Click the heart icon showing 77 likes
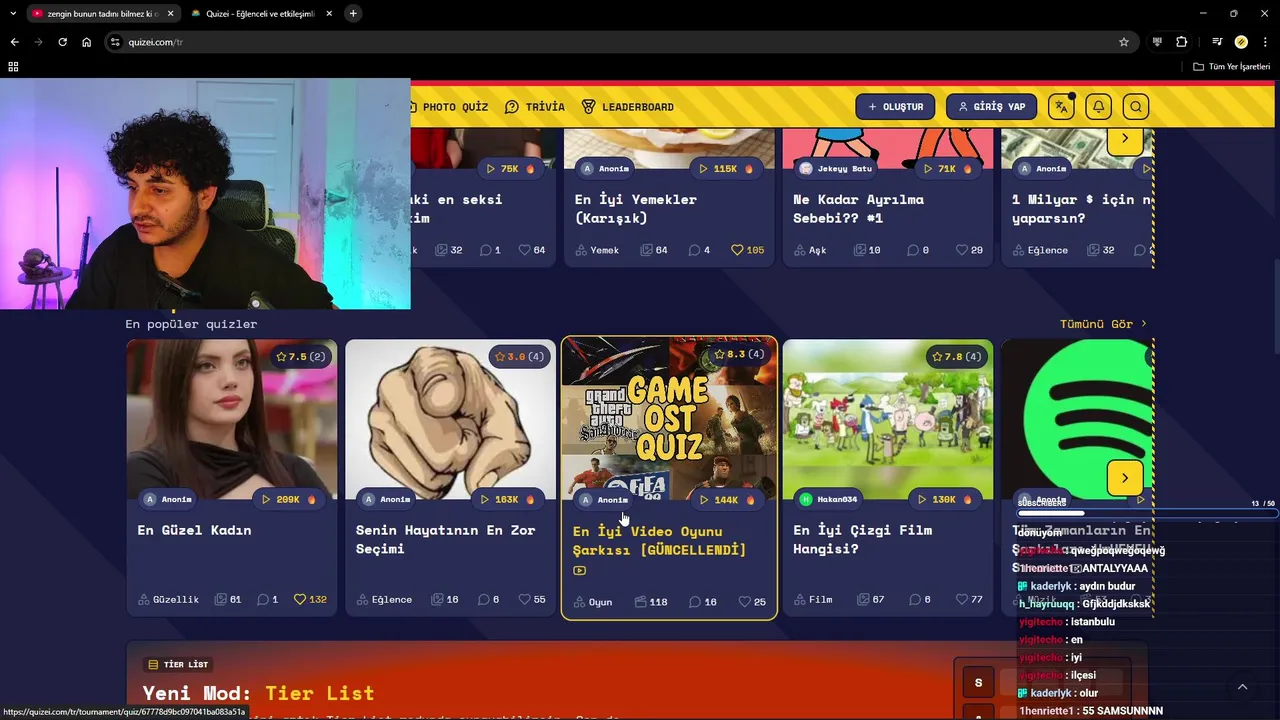This screenshot has width=1280, height=720. coord(962,600)
